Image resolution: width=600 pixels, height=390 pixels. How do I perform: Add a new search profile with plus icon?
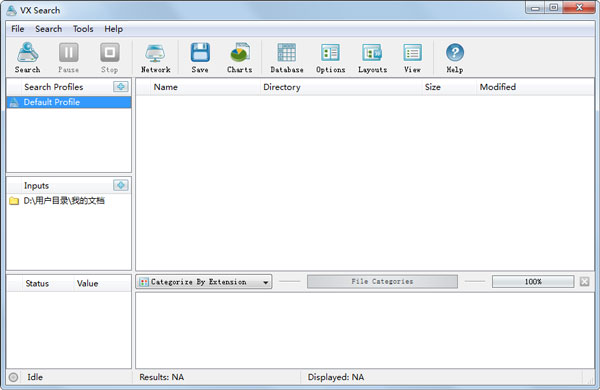[x=121, y=86]
